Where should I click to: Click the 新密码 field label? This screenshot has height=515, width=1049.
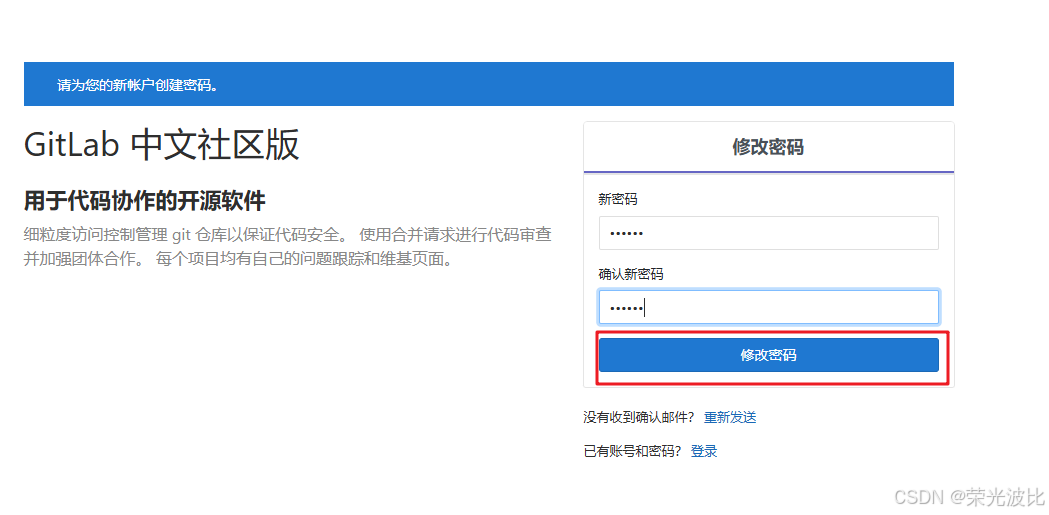(617, 199)
